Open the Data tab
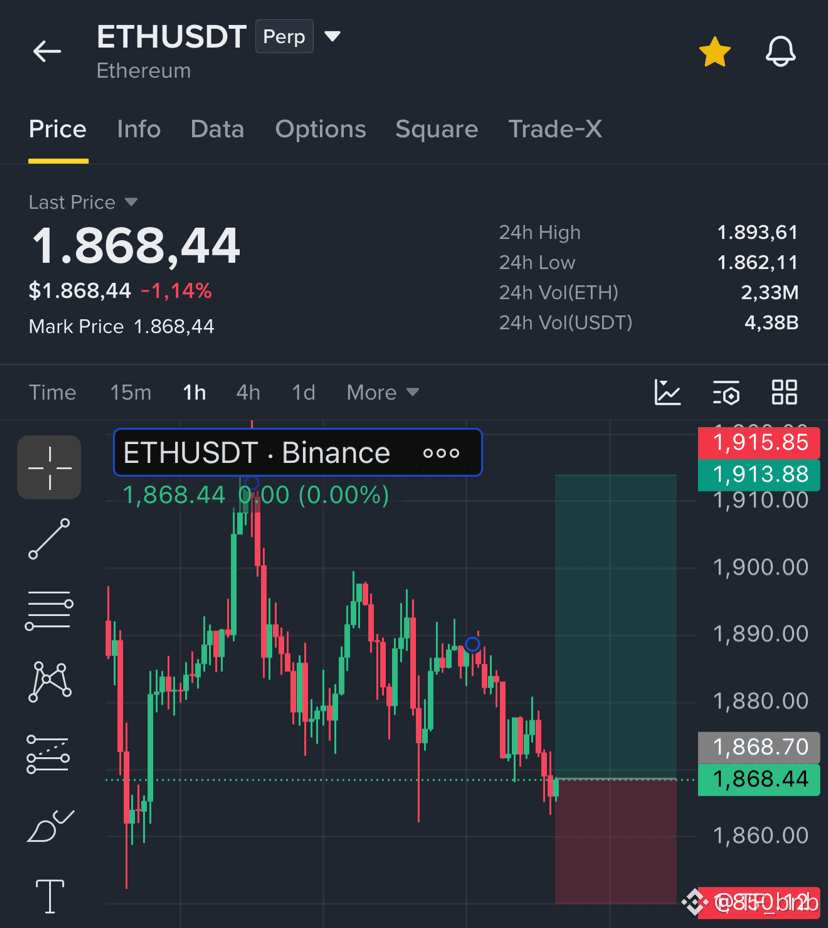Viewport: 828px width, 928px height. click(217, 129)
